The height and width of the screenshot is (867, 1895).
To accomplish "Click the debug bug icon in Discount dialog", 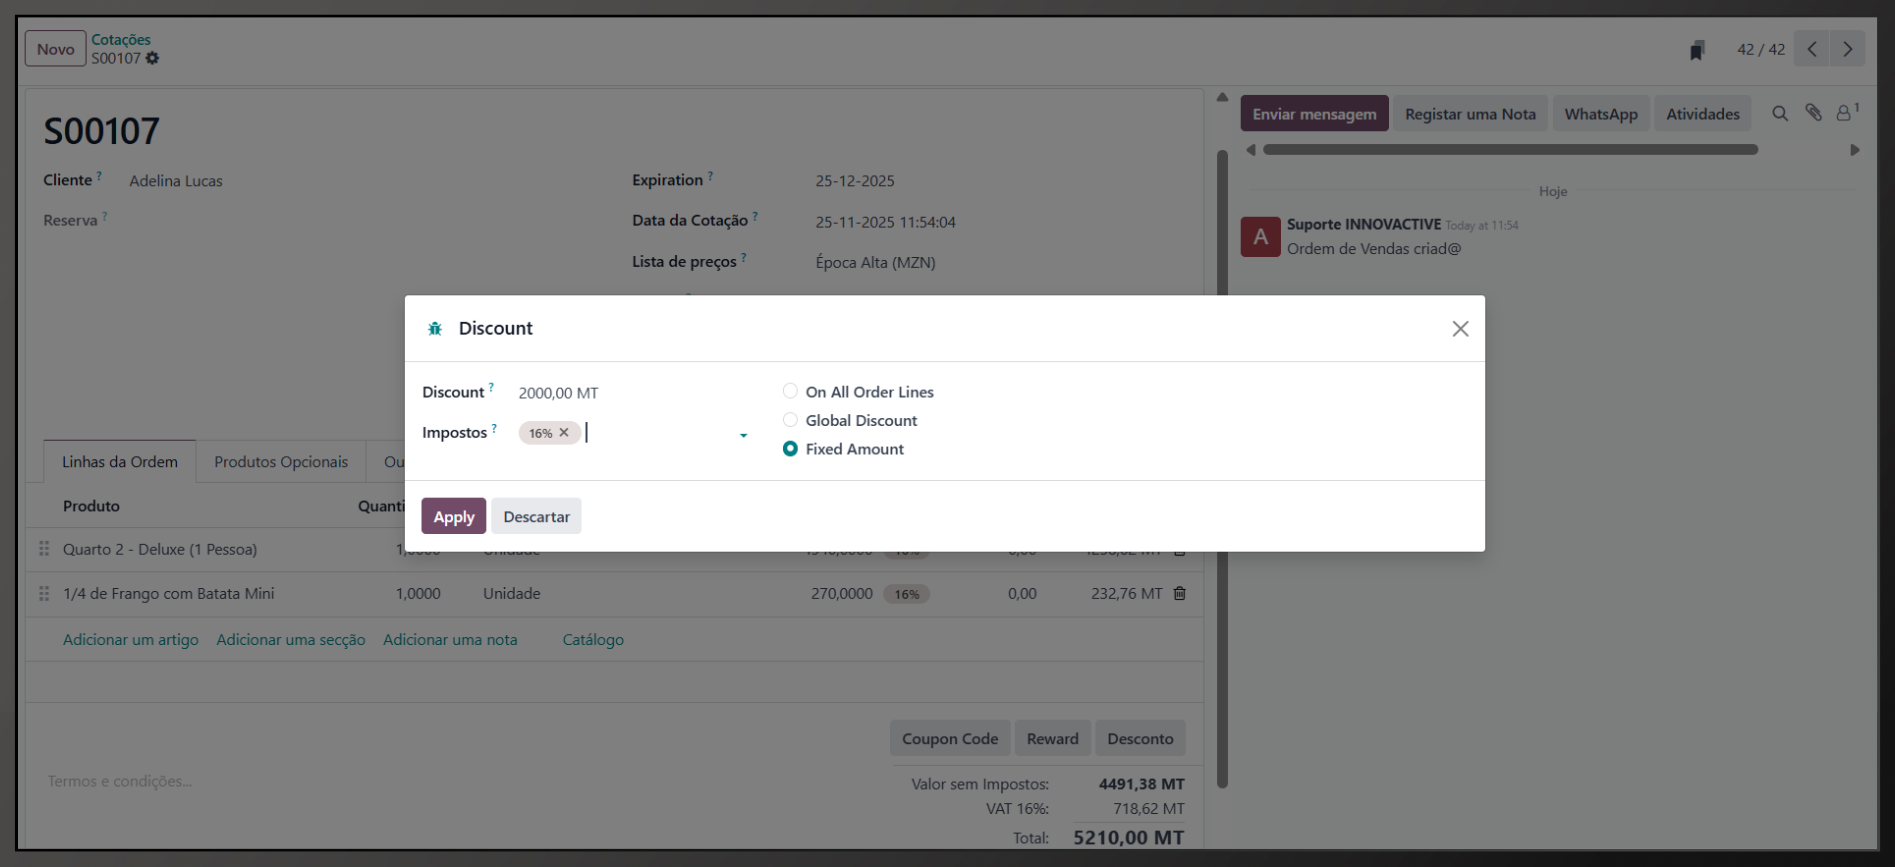I will (435, 329).
